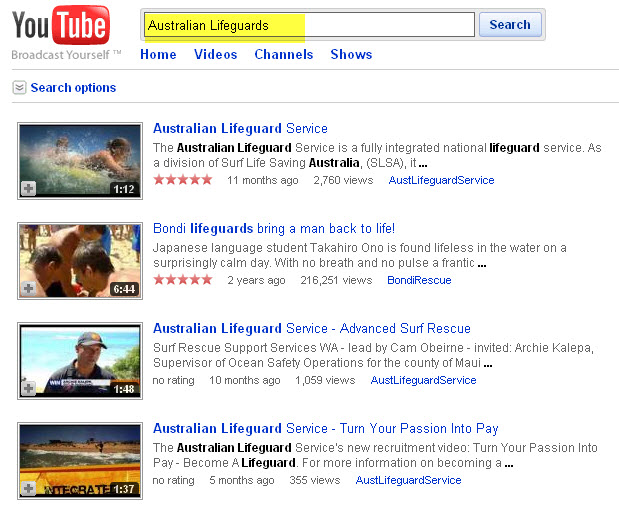Open the Videos tab

tap(215, 55)
